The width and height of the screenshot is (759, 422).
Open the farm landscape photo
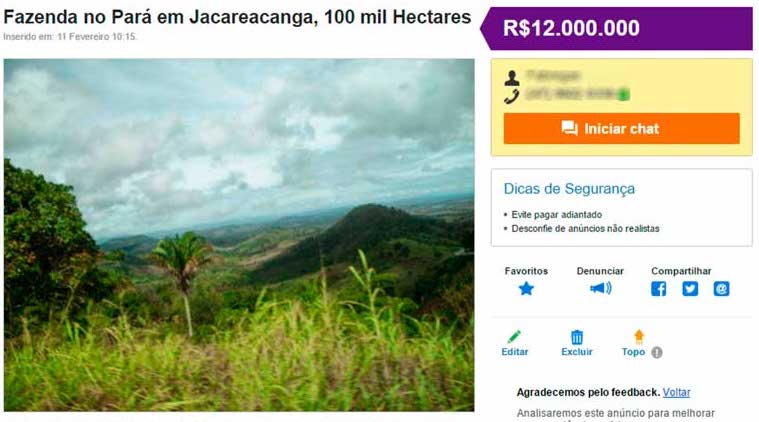239,235
